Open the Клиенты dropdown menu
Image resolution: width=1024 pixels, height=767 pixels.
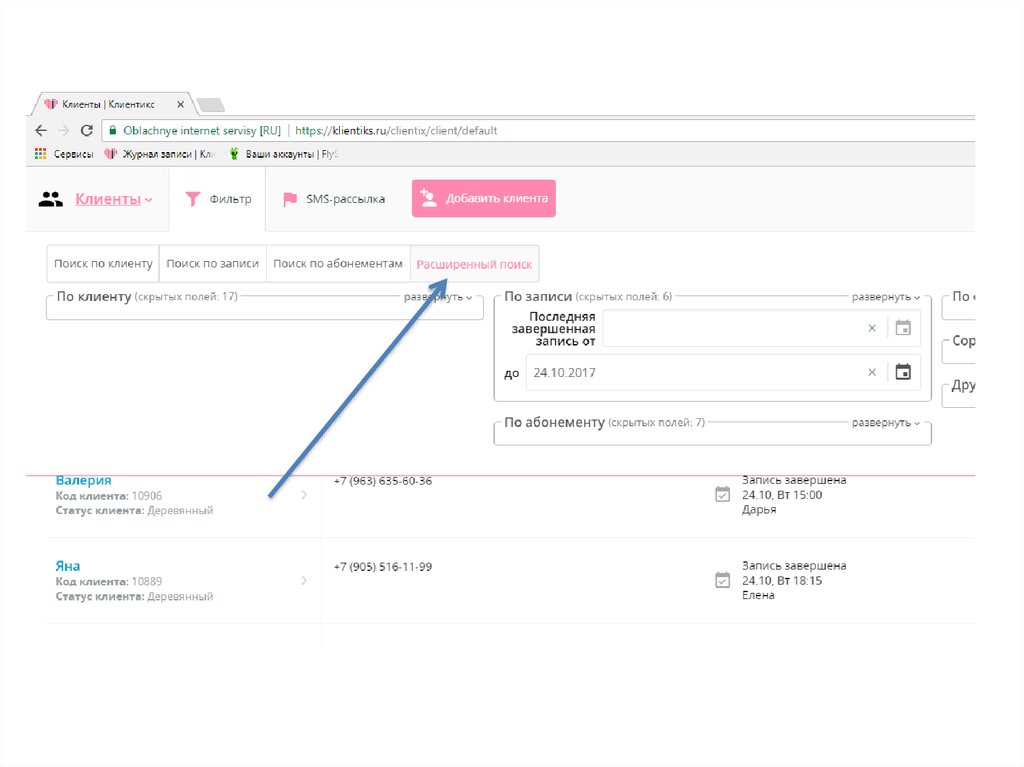point(113,199)
